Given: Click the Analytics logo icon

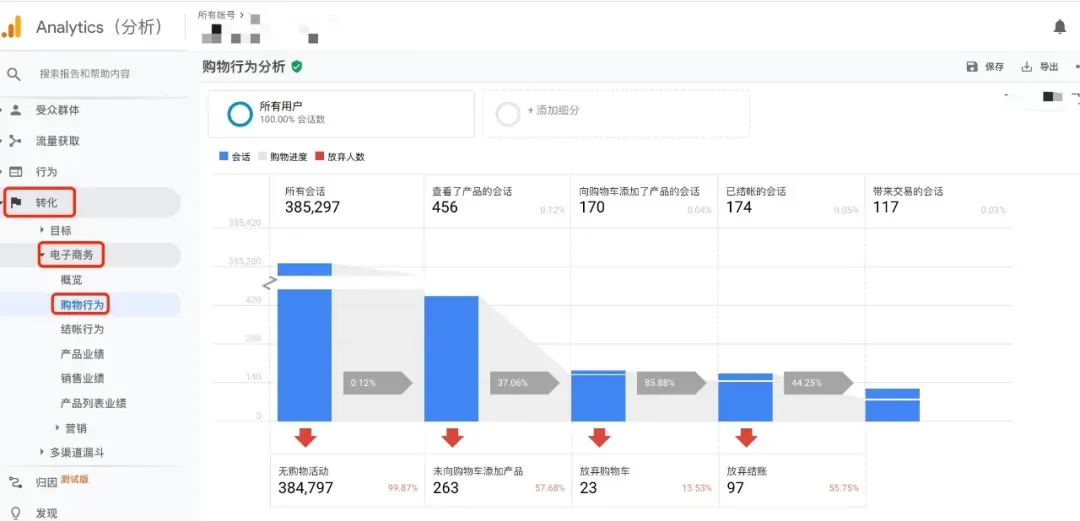Looking at the screenshot, I should (12, 28).
